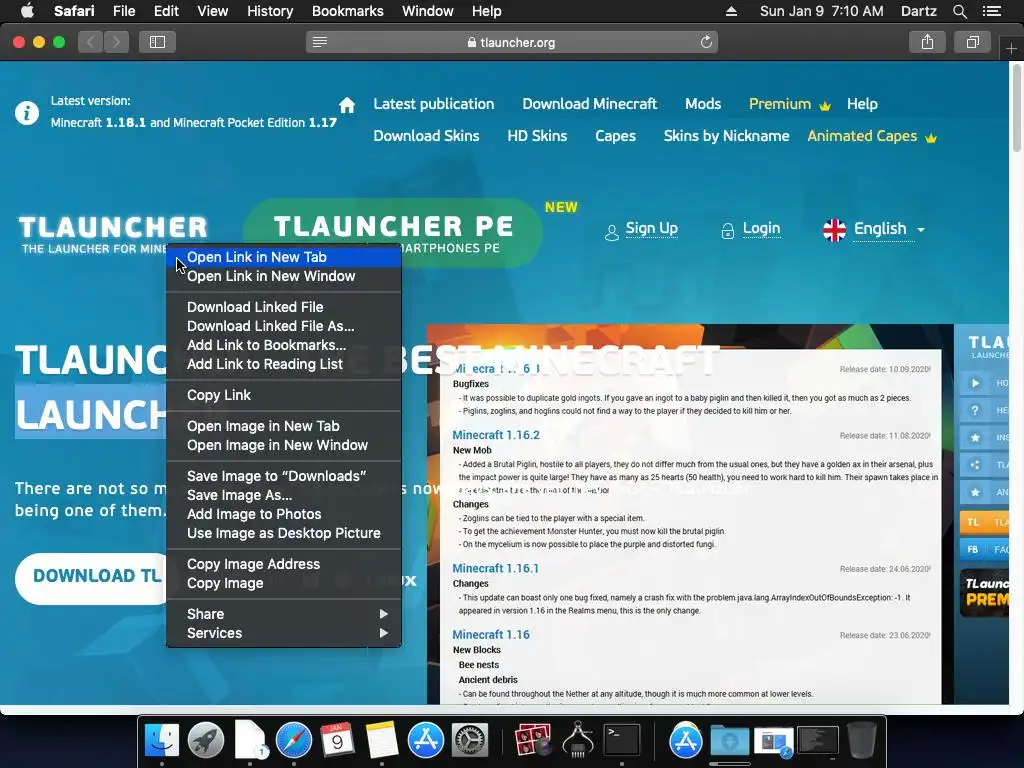Choose Open Link in New Window
The height and width of the screenshot is (768, 1024).
pyautogui.click(x=283, y=276)
